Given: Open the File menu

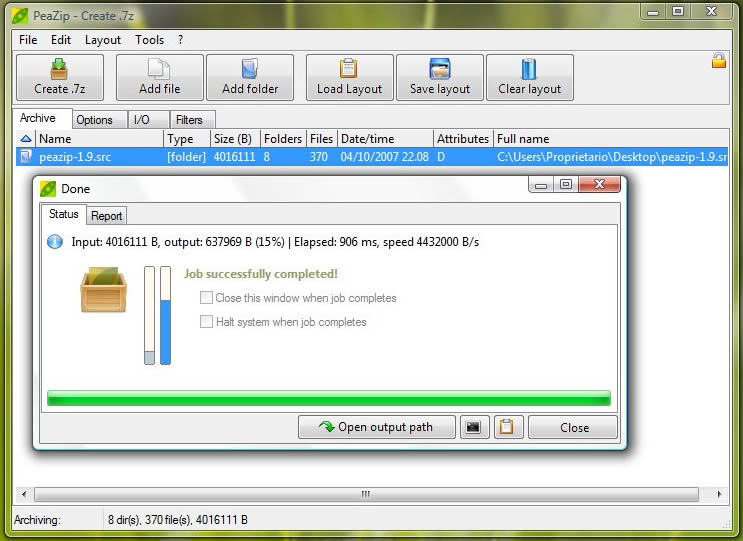Looking at the screenshot, I should (x=28, y=40).
